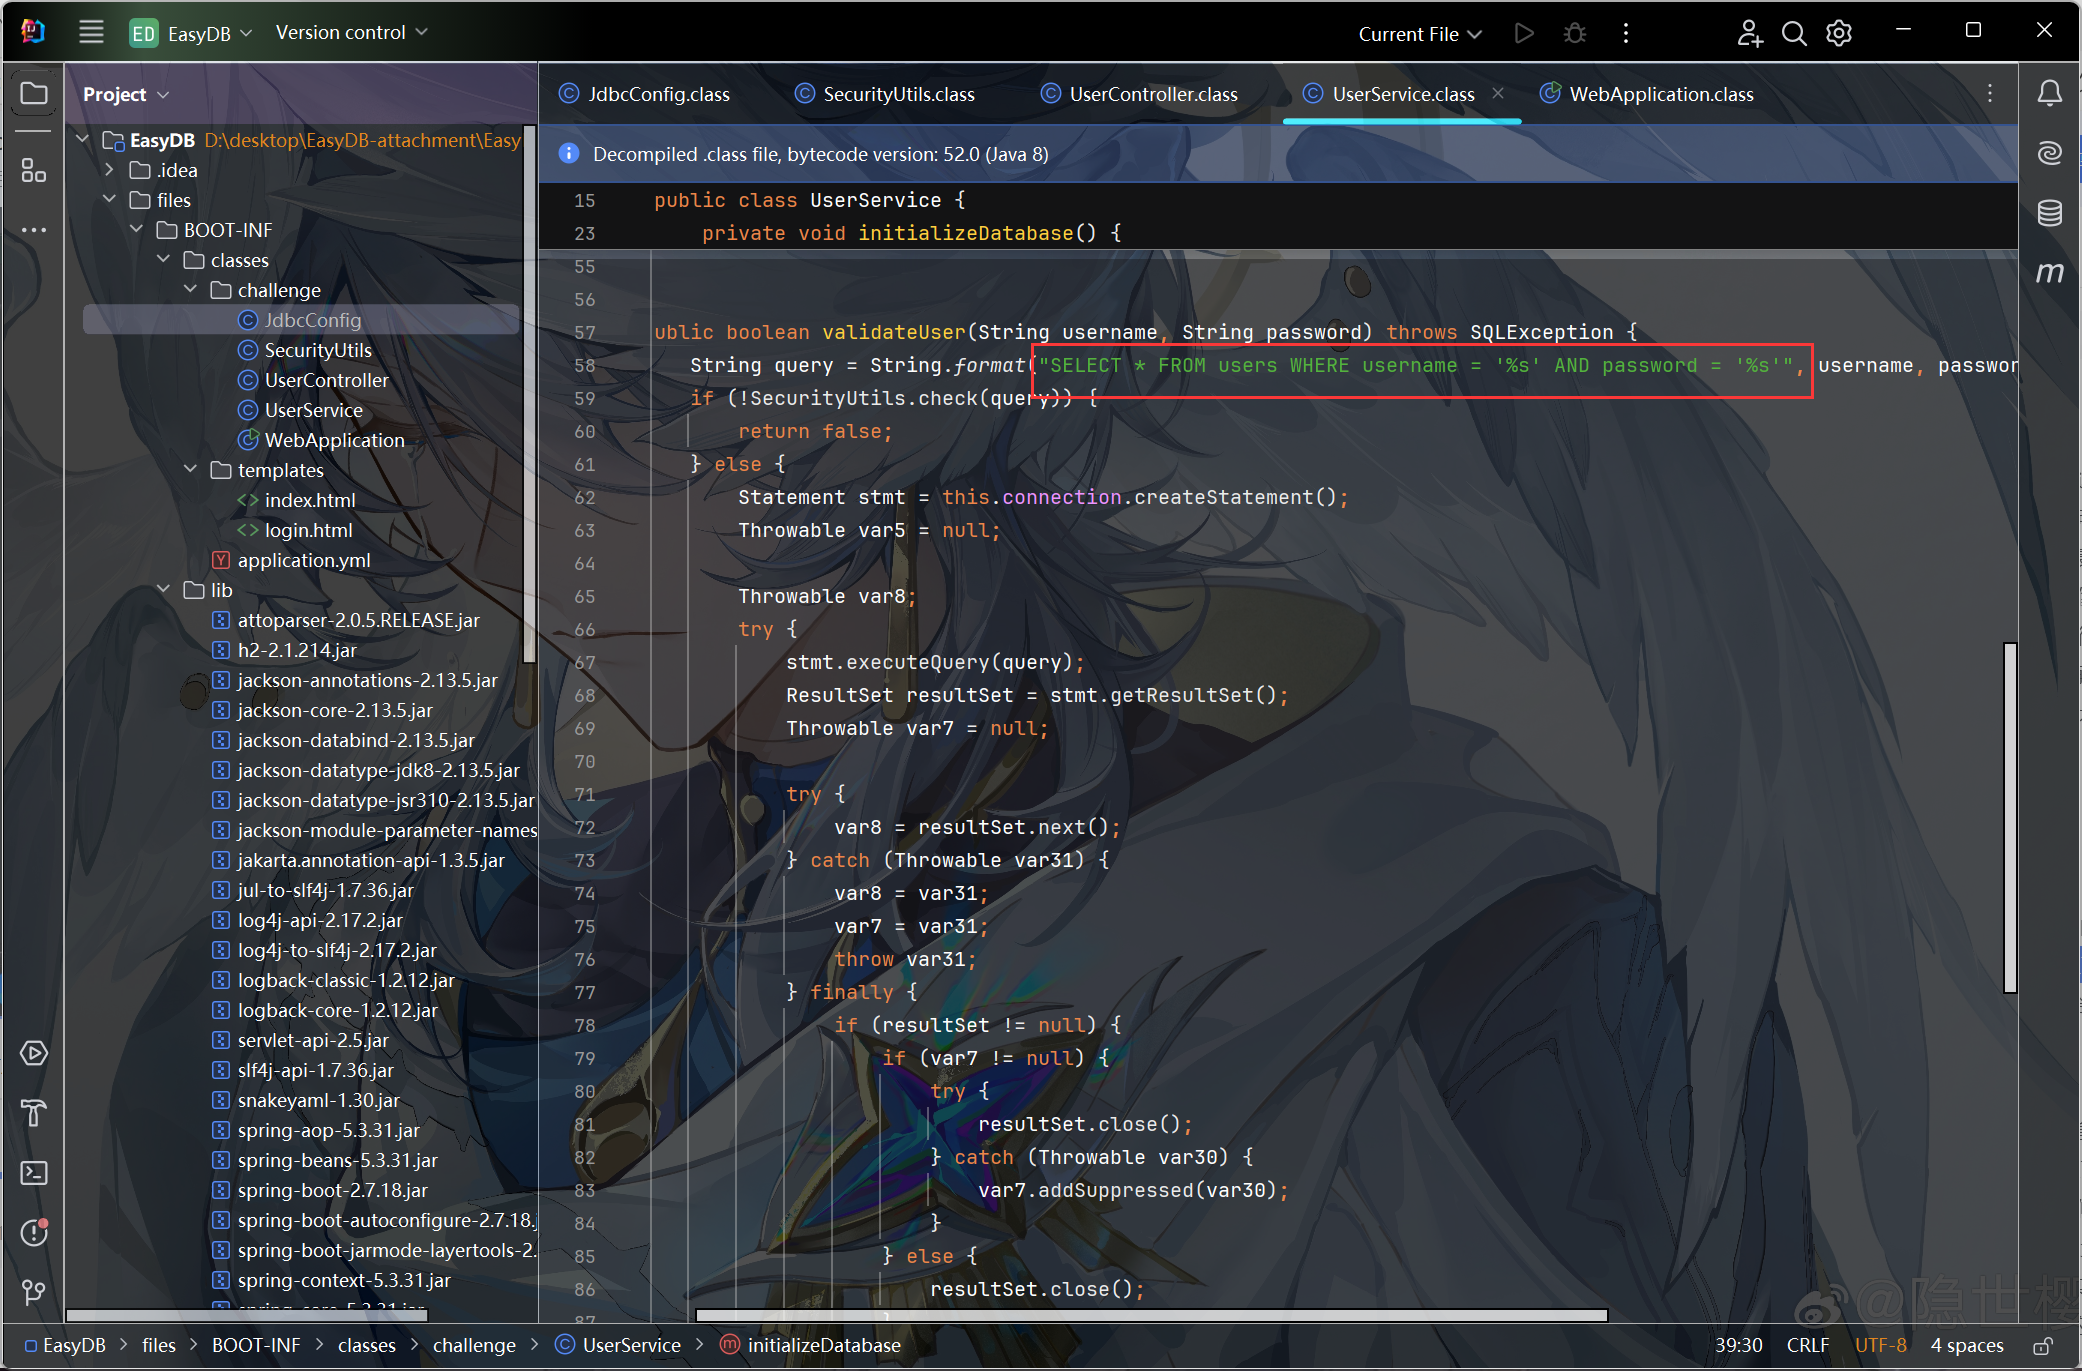Expand the .idea folder
This screenshot has width=2082, height=1371.
point(109,170)
